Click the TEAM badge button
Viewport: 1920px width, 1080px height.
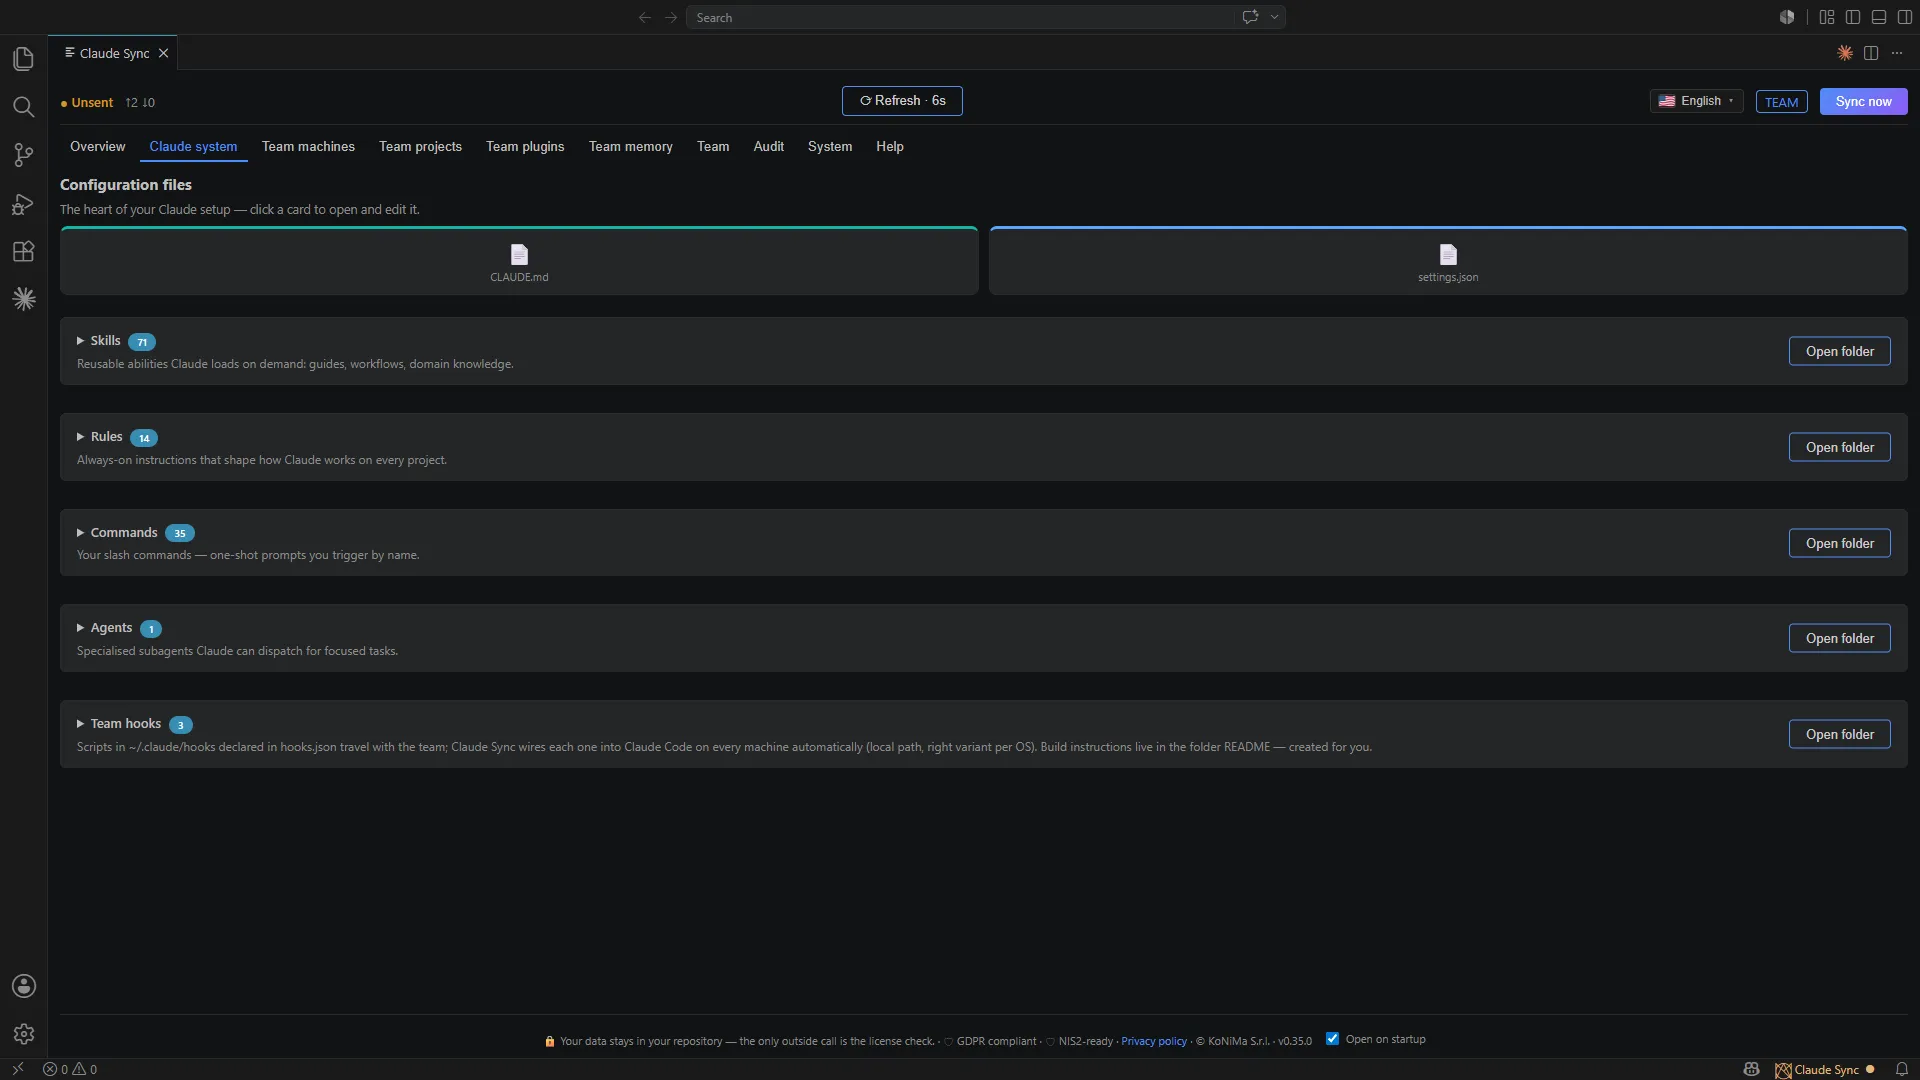1781,102
